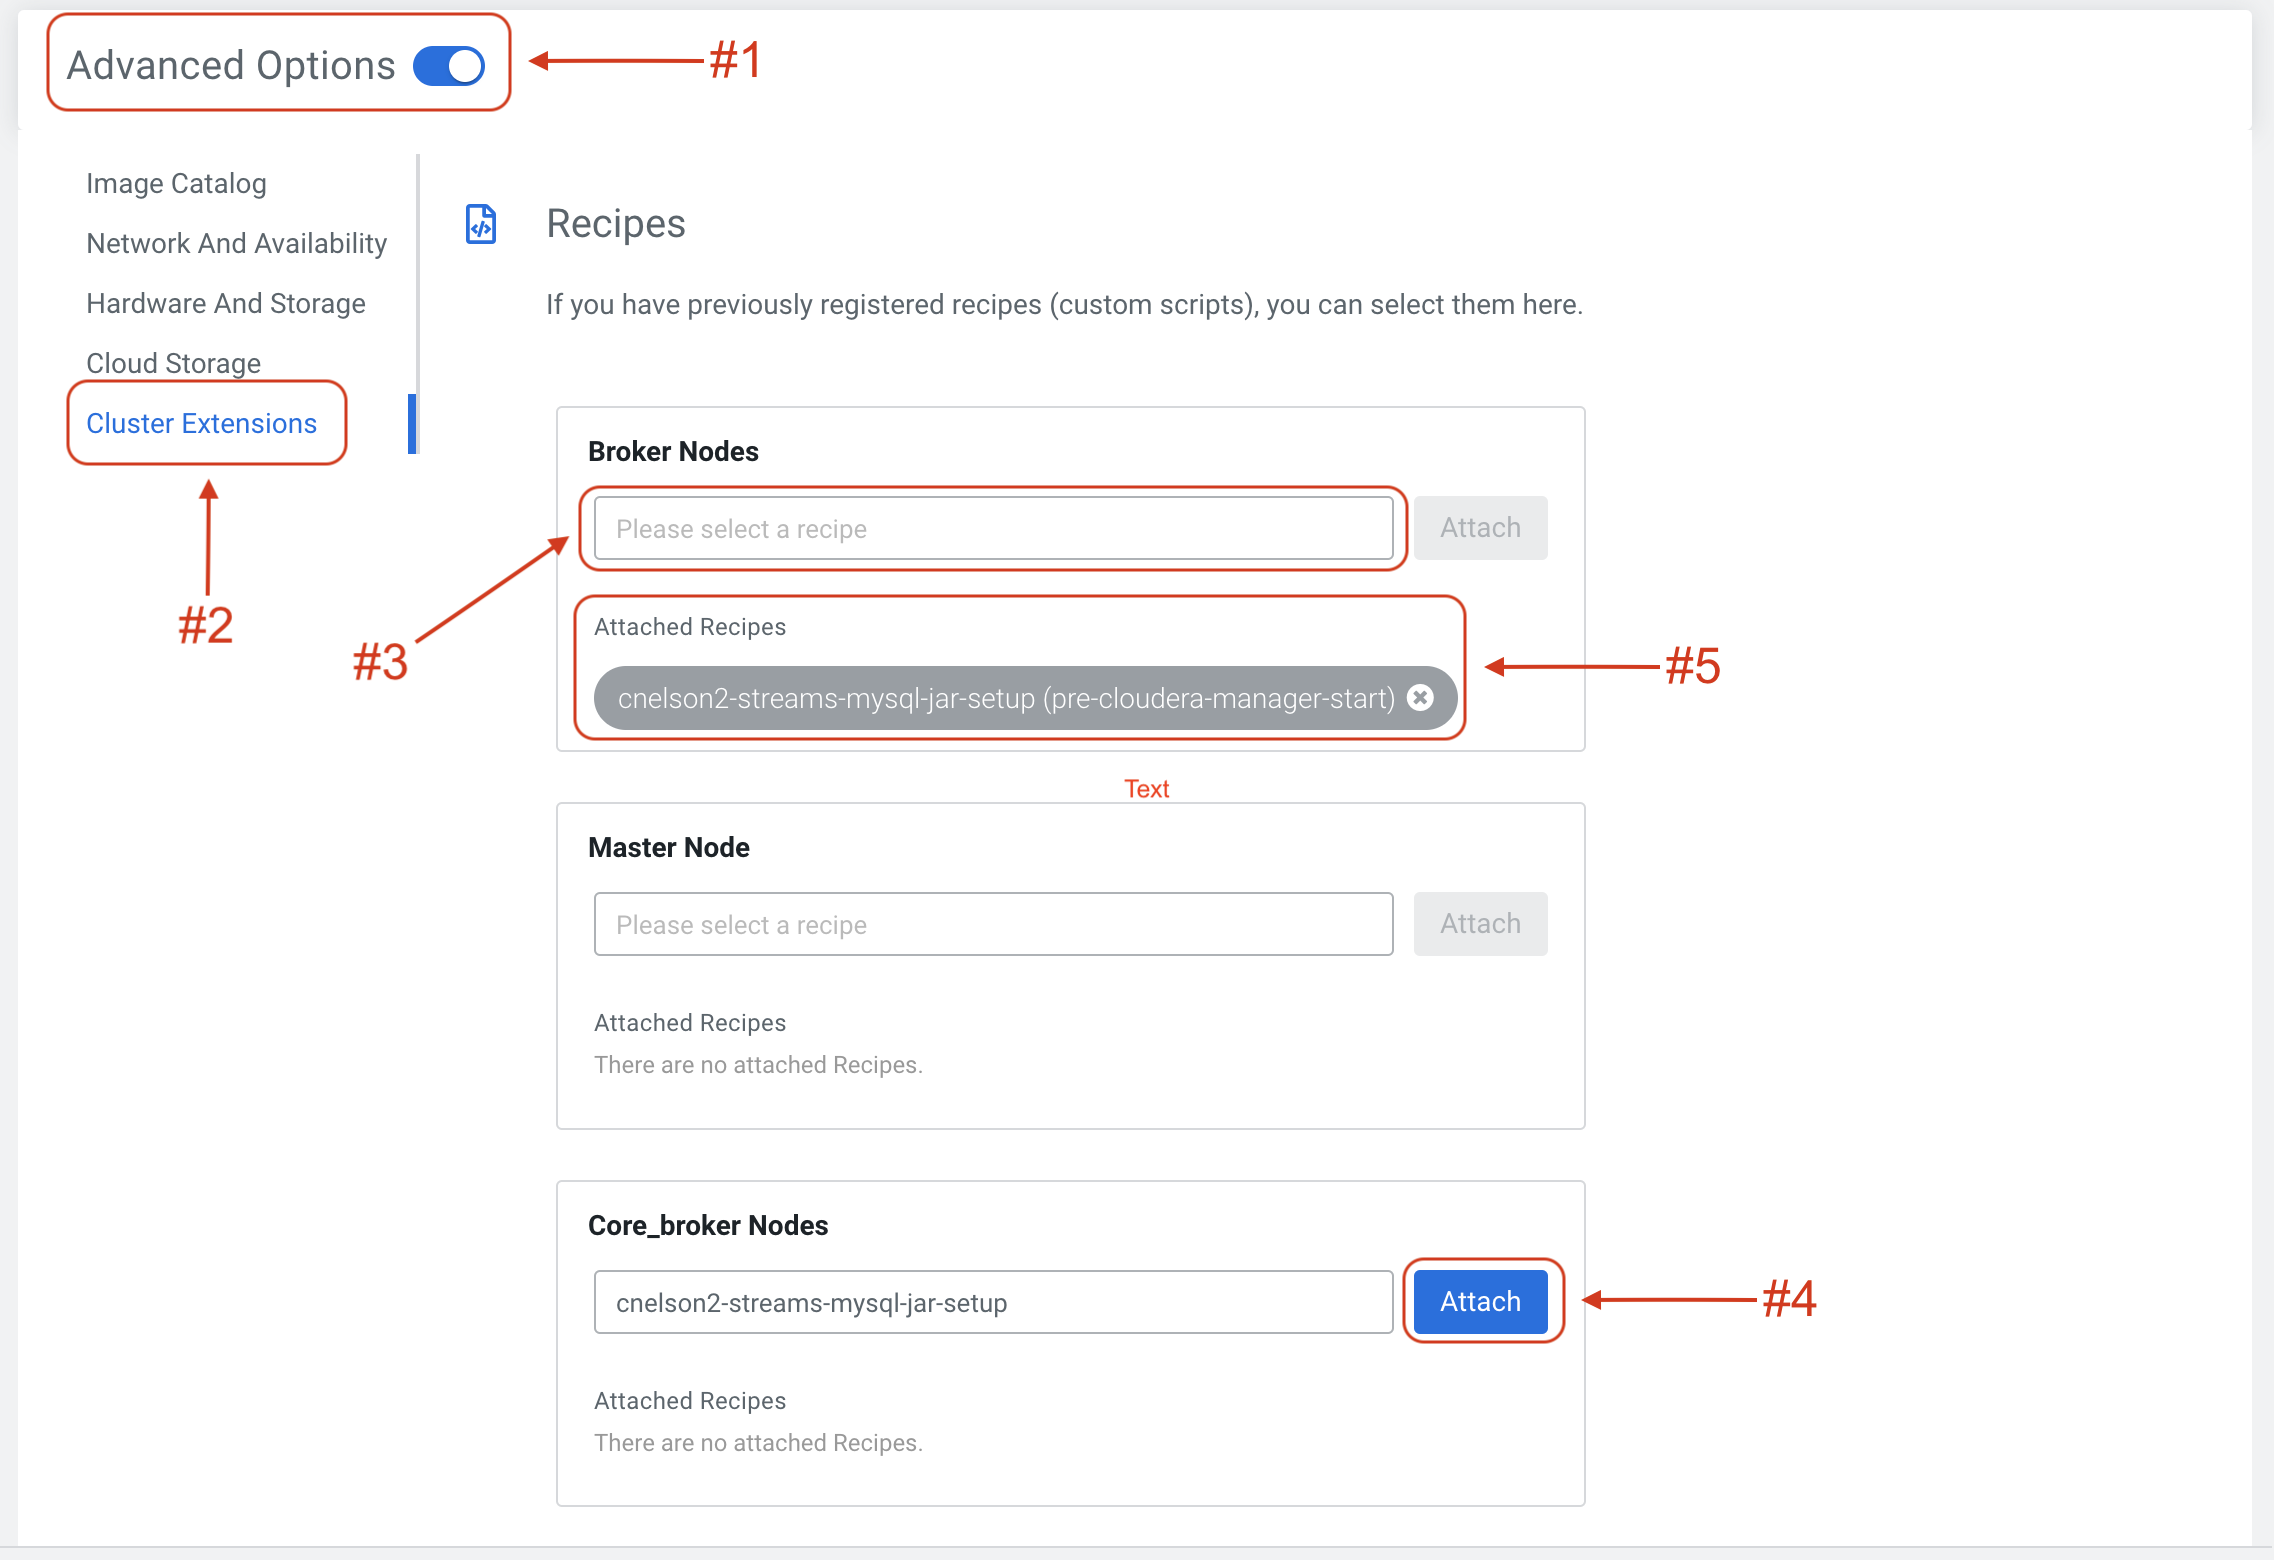Click the attached recipe chip in Broker Nodes
Screen dimensions: 2274x1560
pos(1005,698)
